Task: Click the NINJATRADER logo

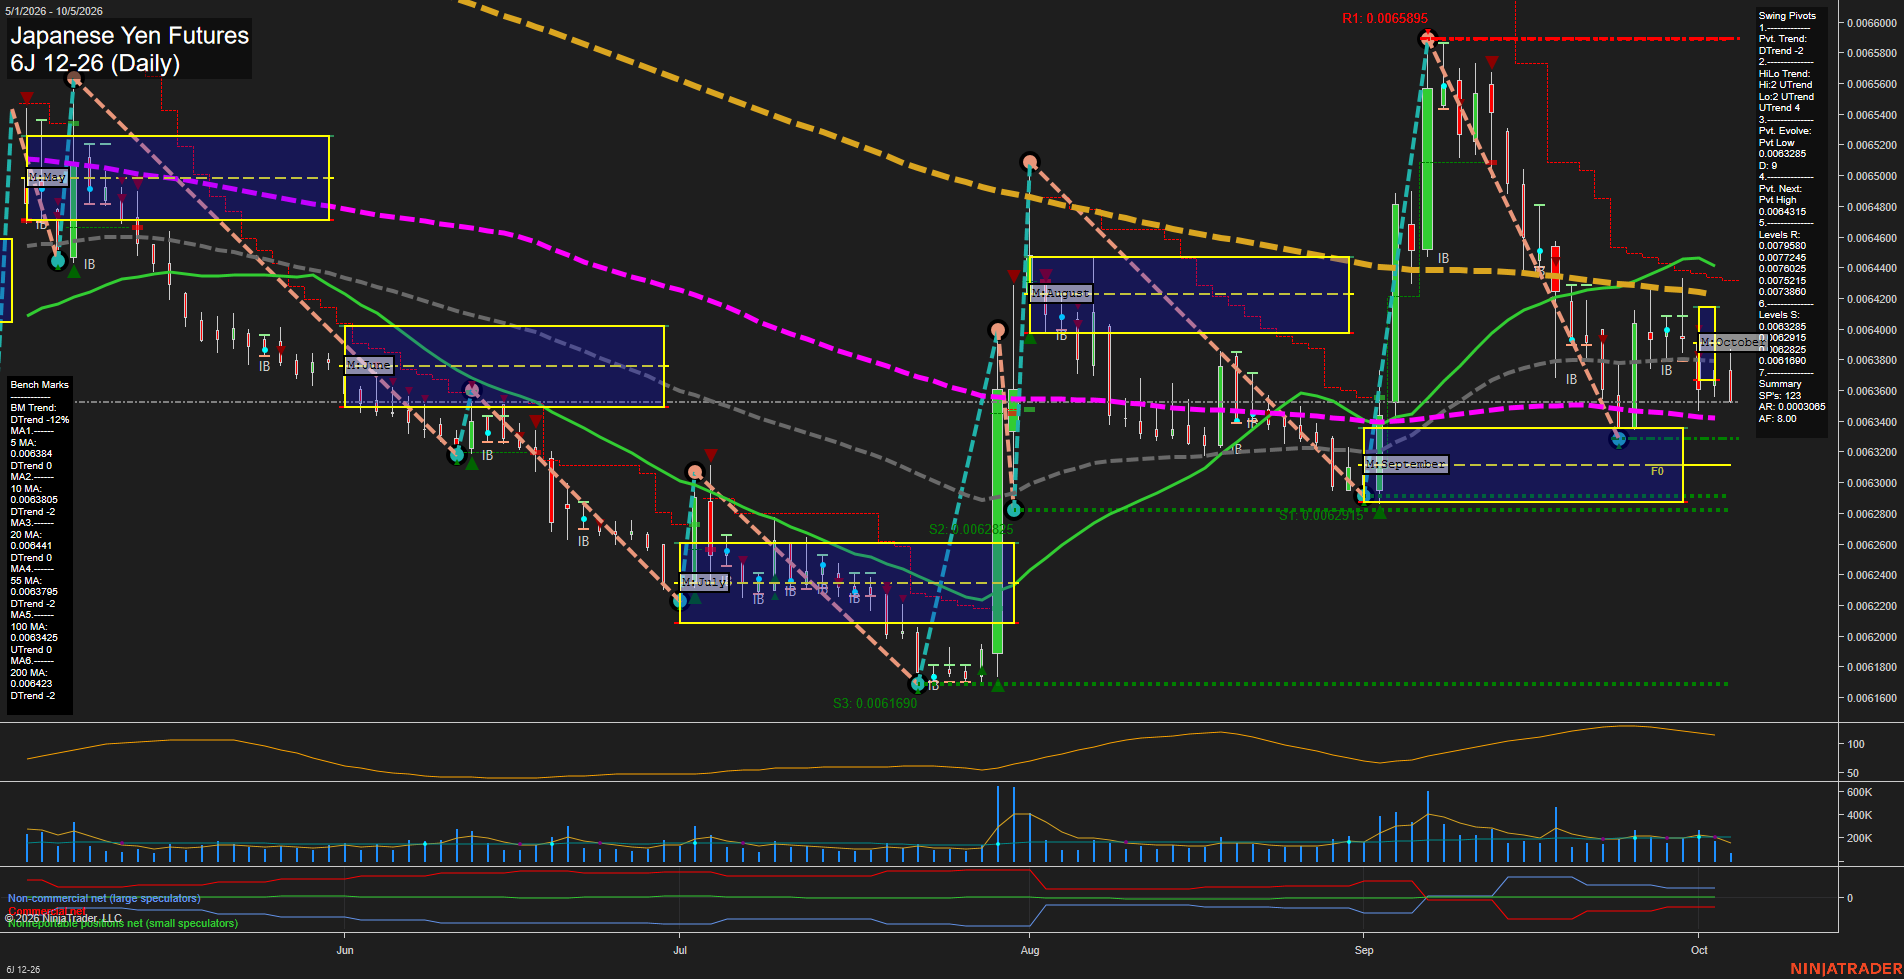Action: (1846, 968)
